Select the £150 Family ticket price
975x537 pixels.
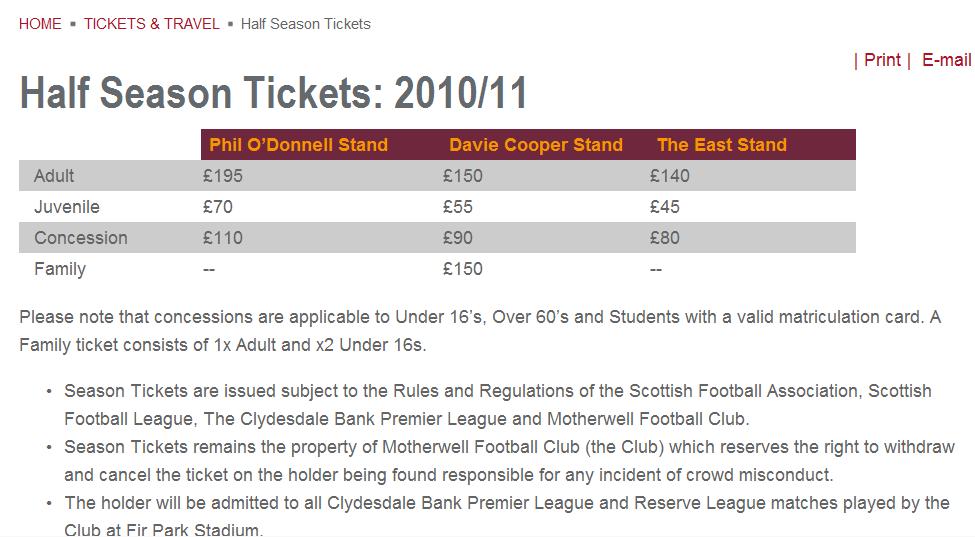click(x=463, y=269)
